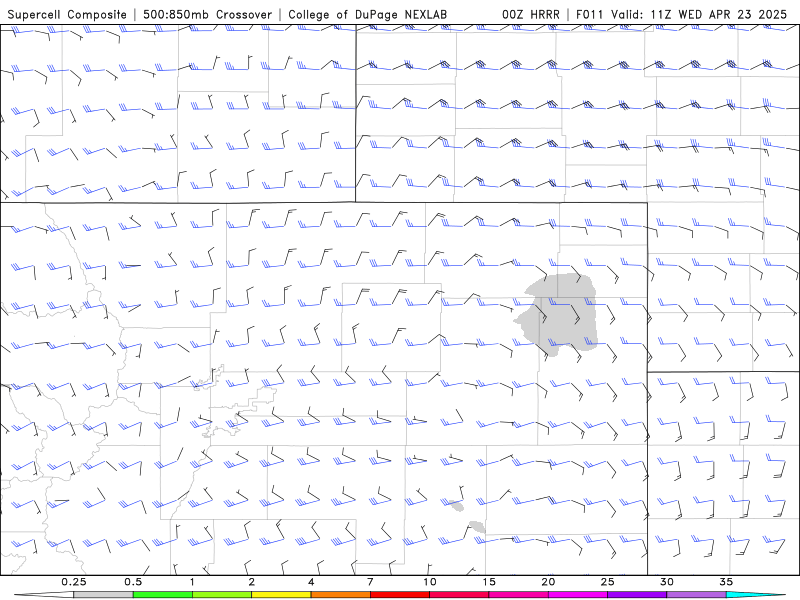Click the "0.5" scale value

click(x=133, y=582)
